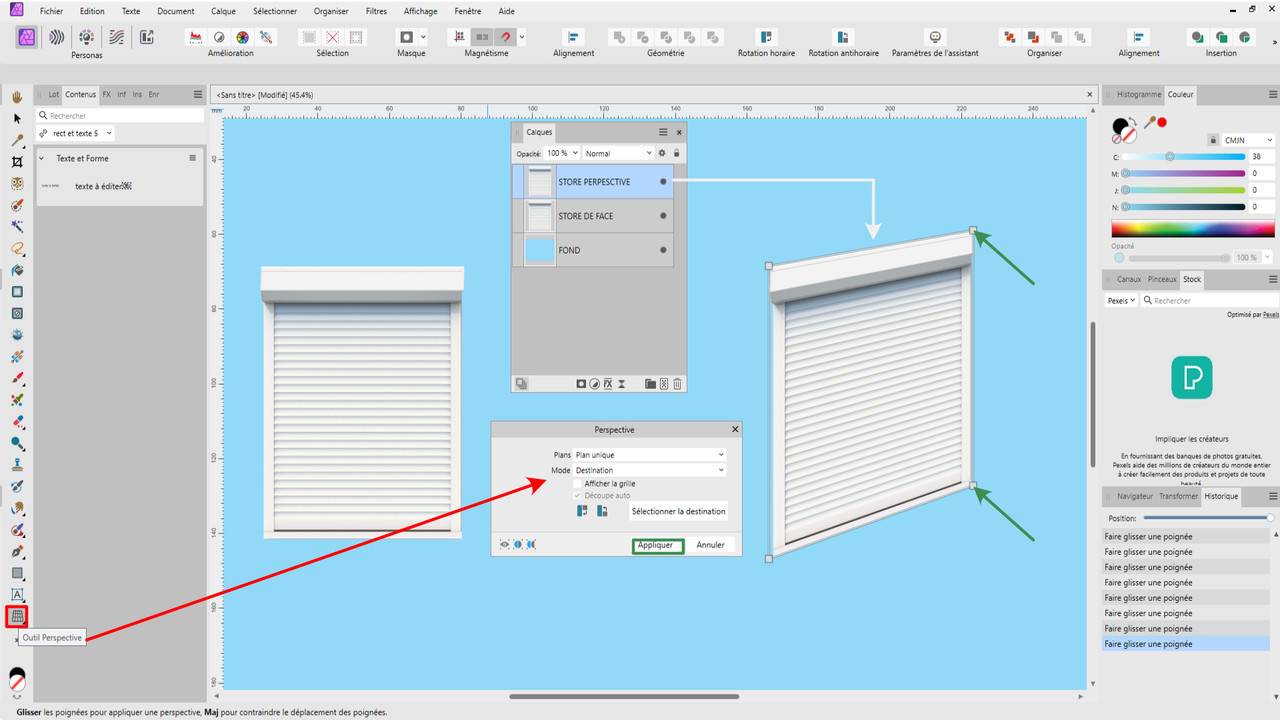Screen dimensions: 1280x720
Task: Open the Plans dropdown in Perspective dialog
Action: (x=650, y=455)
